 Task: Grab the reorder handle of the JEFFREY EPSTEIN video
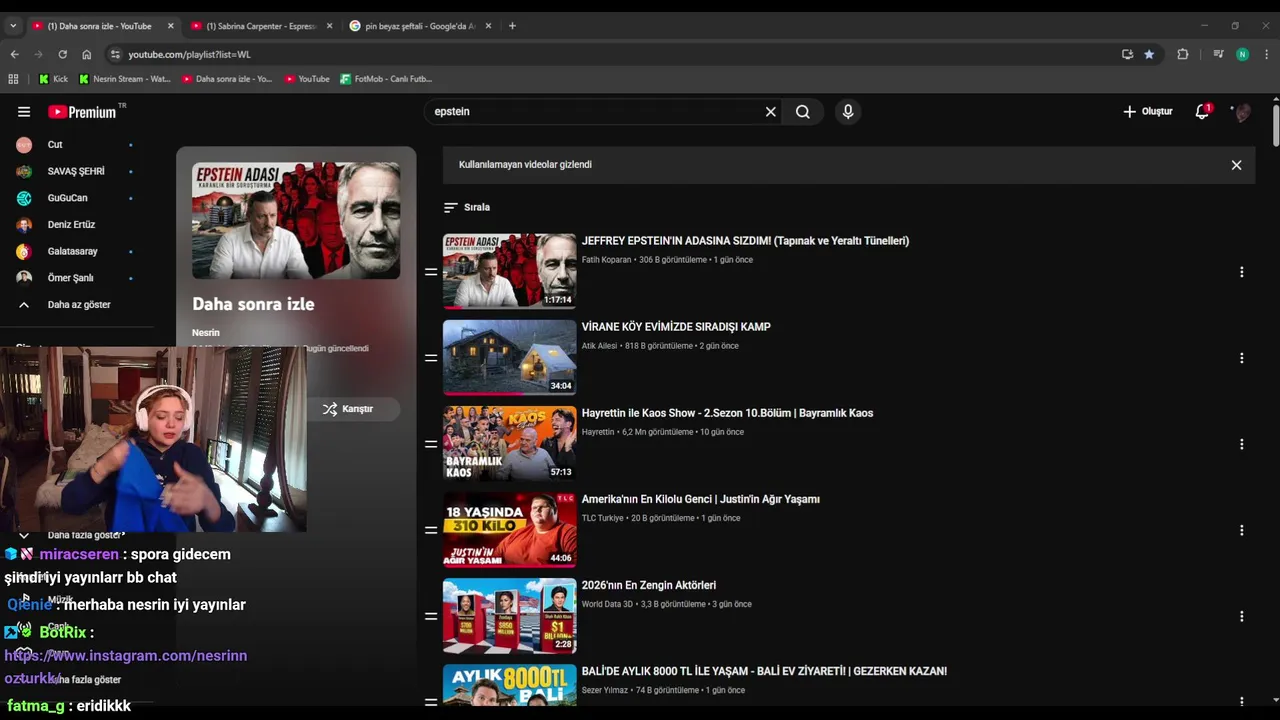(431, 272)
